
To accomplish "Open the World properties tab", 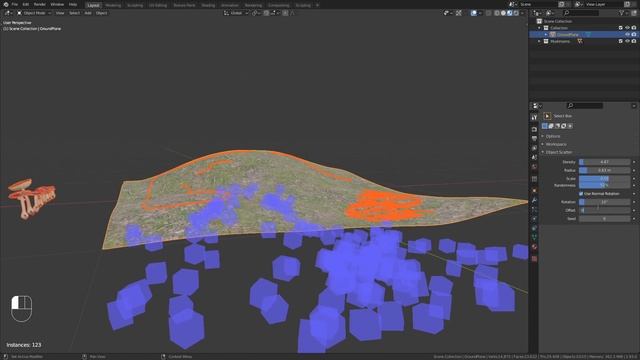I will click(x=534, y=167).
